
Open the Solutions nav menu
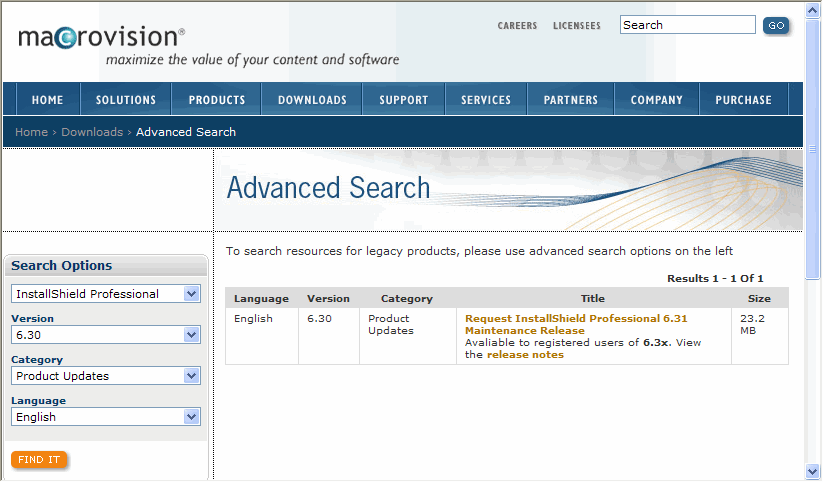coord(126,100)
